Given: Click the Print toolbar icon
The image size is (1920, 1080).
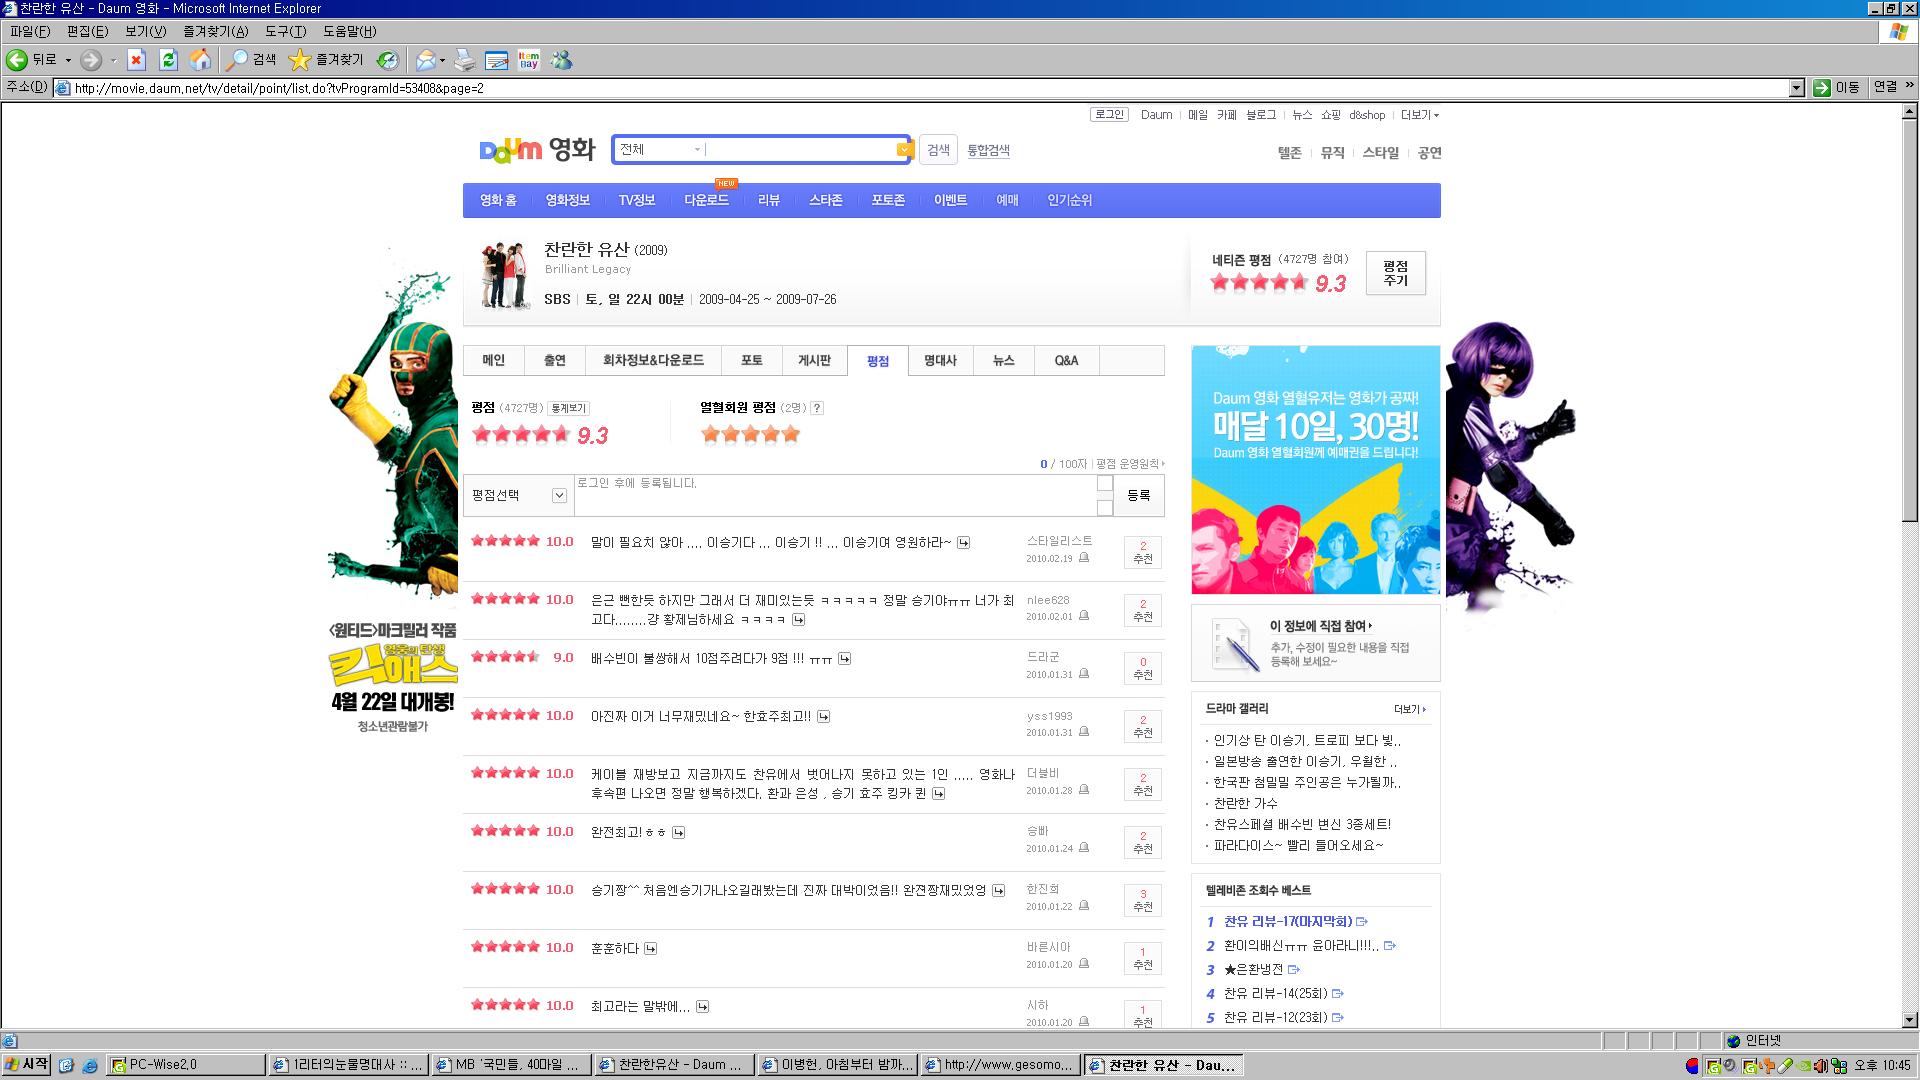Looking at the screenshot, I should pos(464,60).
